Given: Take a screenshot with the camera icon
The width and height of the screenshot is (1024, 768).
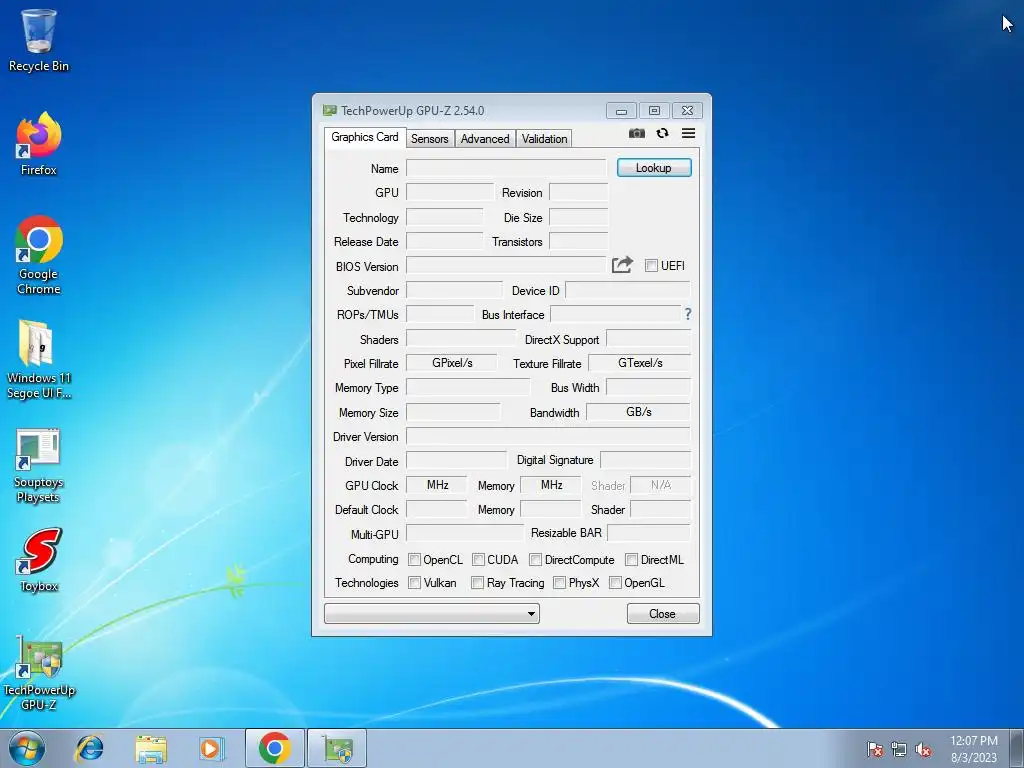Looking at the screenshot, I should 637,133.
